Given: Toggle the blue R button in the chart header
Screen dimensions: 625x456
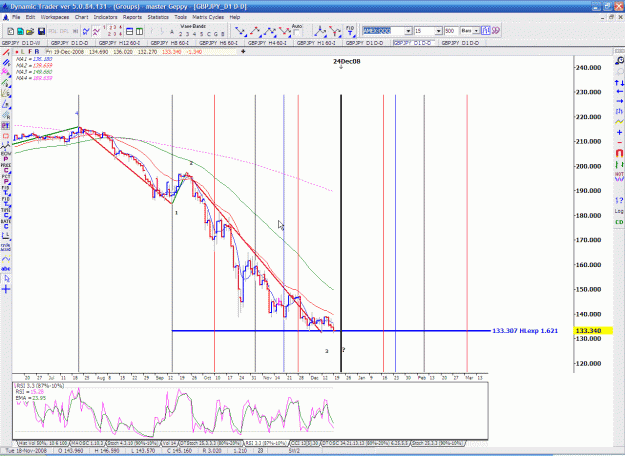Looking at the screenshot, I should point(37,52).
